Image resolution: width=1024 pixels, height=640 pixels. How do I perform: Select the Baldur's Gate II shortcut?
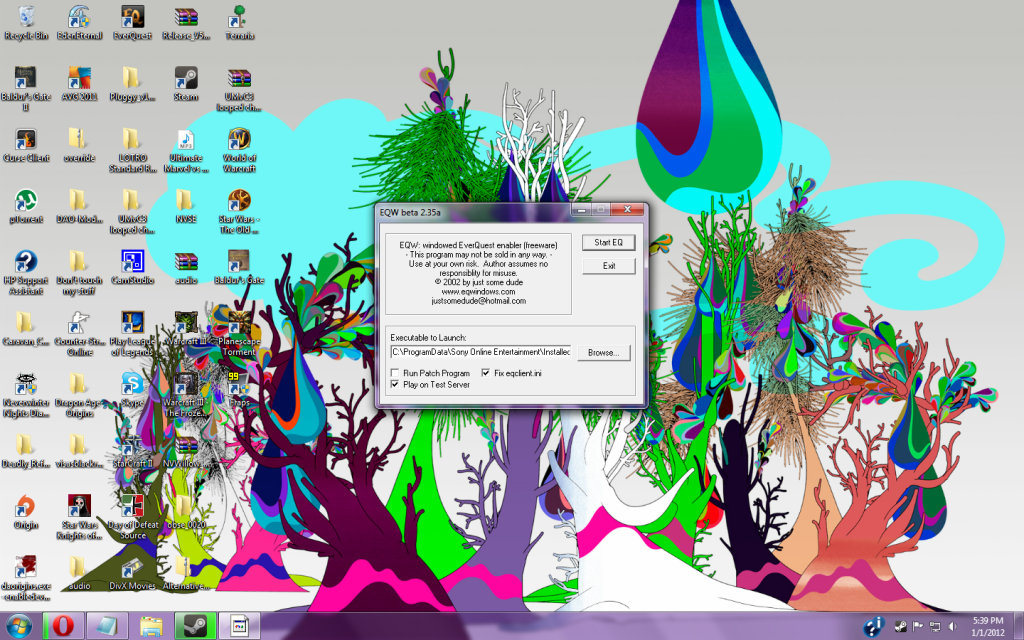point(26,88)
